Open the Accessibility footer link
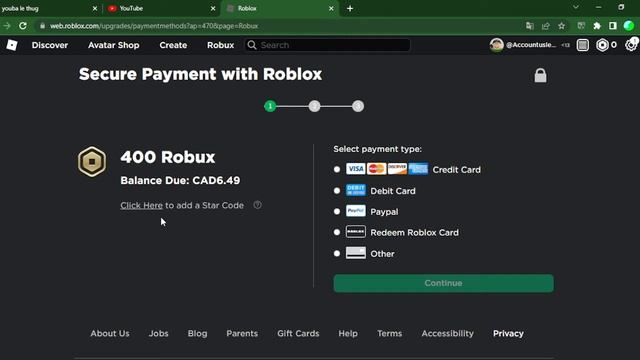The height and width of the screenshot is (360, 640). click(x=447, y=333)
